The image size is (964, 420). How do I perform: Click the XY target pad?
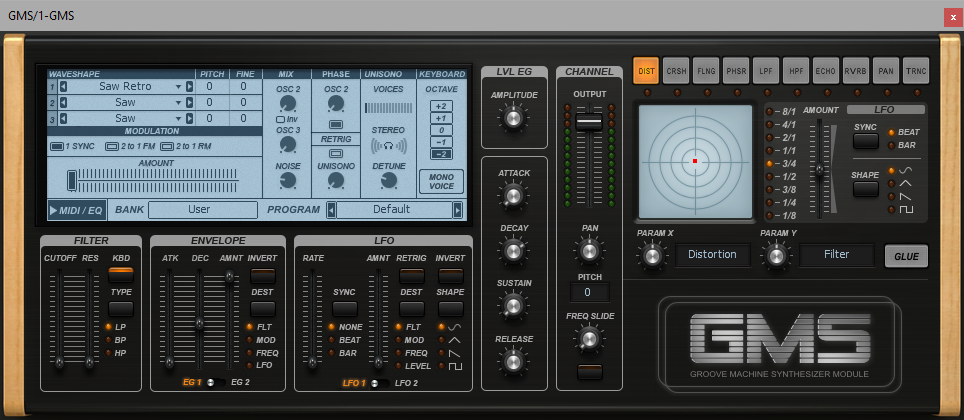pyautogui.click(x=695, y=162)
